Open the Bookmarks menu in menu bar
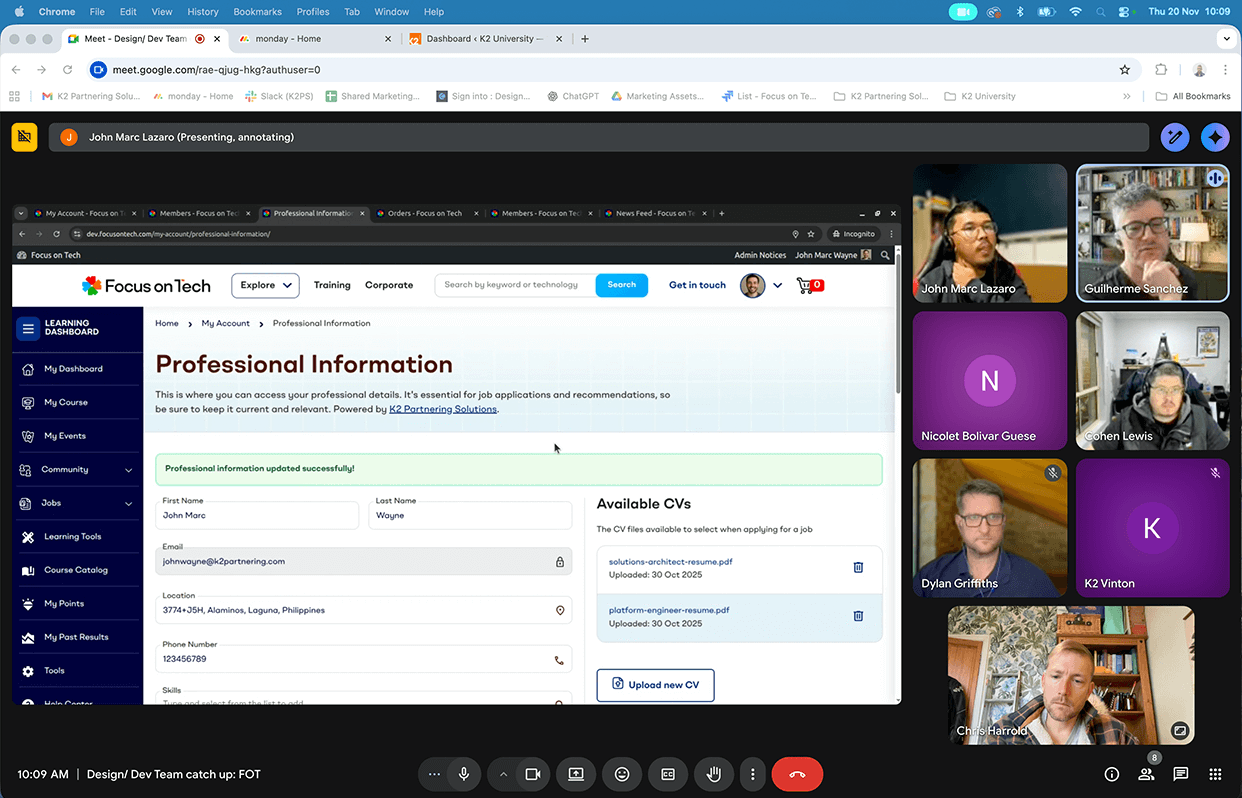The image size is (1242, 798). [257, 12]
